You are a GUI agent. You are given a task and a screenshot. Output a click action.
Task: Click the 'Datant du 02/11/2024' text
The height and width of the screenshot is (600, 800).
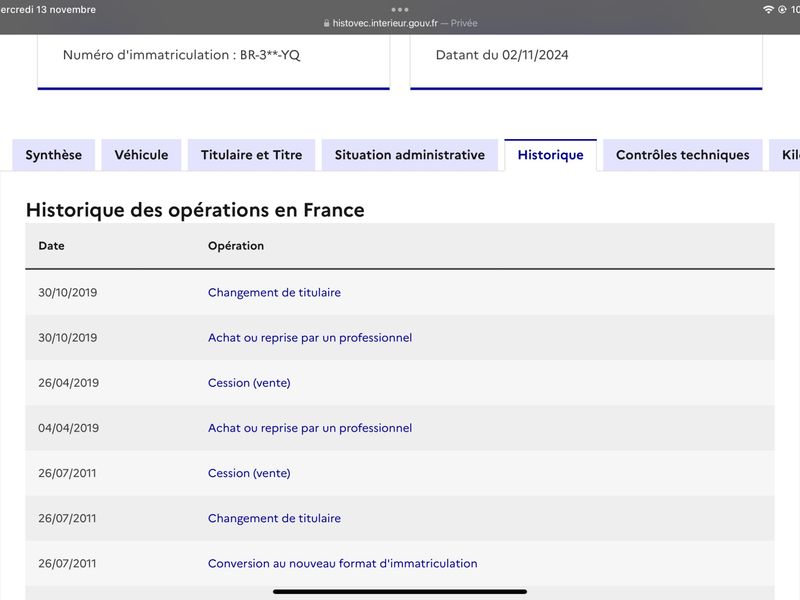point(502,55)
